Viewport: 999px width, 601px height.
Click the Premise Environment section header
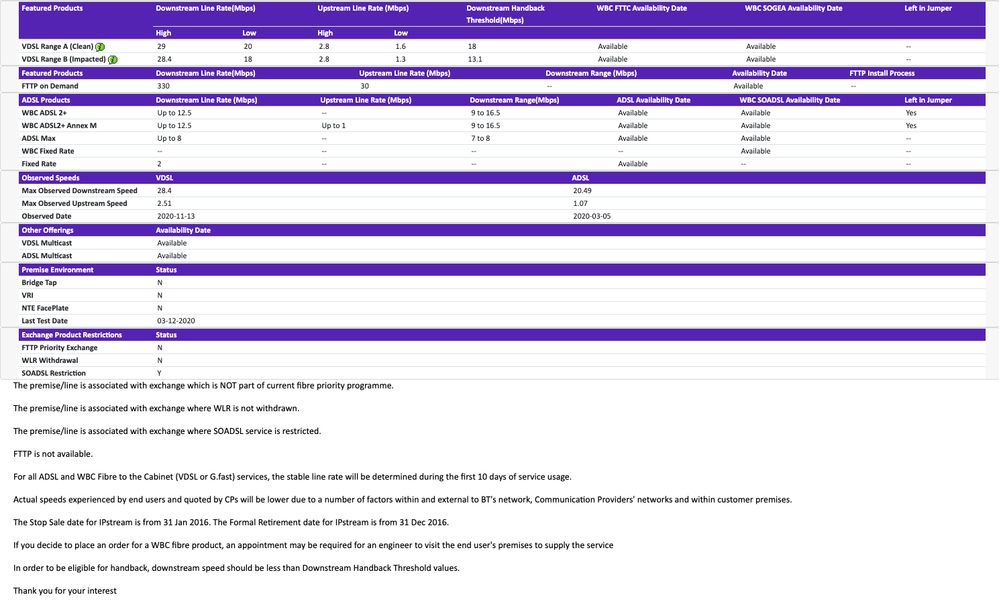57,270
